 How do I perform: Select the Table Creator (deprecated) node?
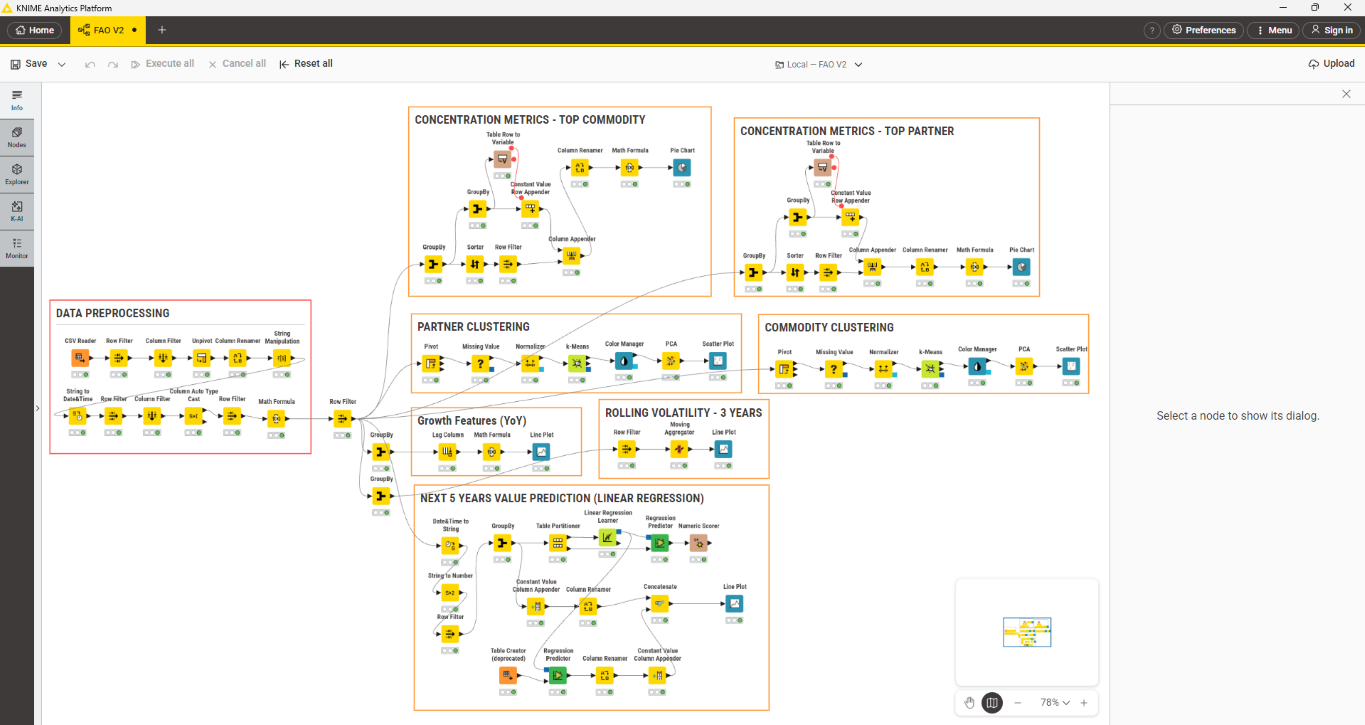coord(508,676)
